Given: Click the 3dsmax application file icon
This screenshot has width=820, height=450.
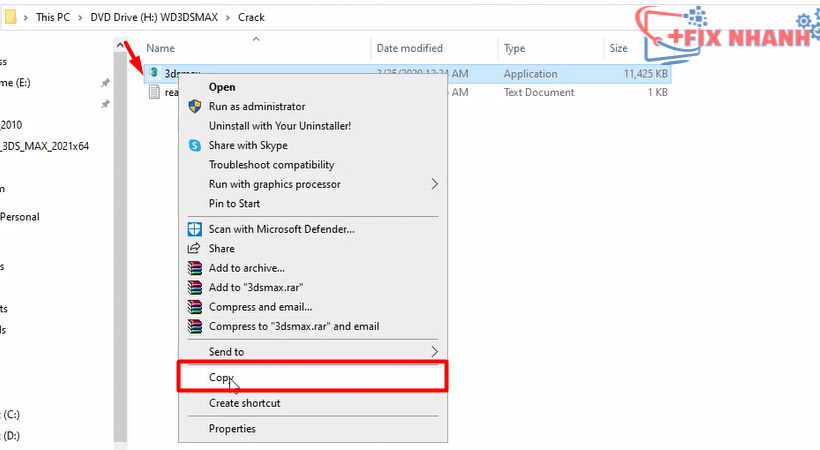Looking at the screenshot, I should pos(154,73).
